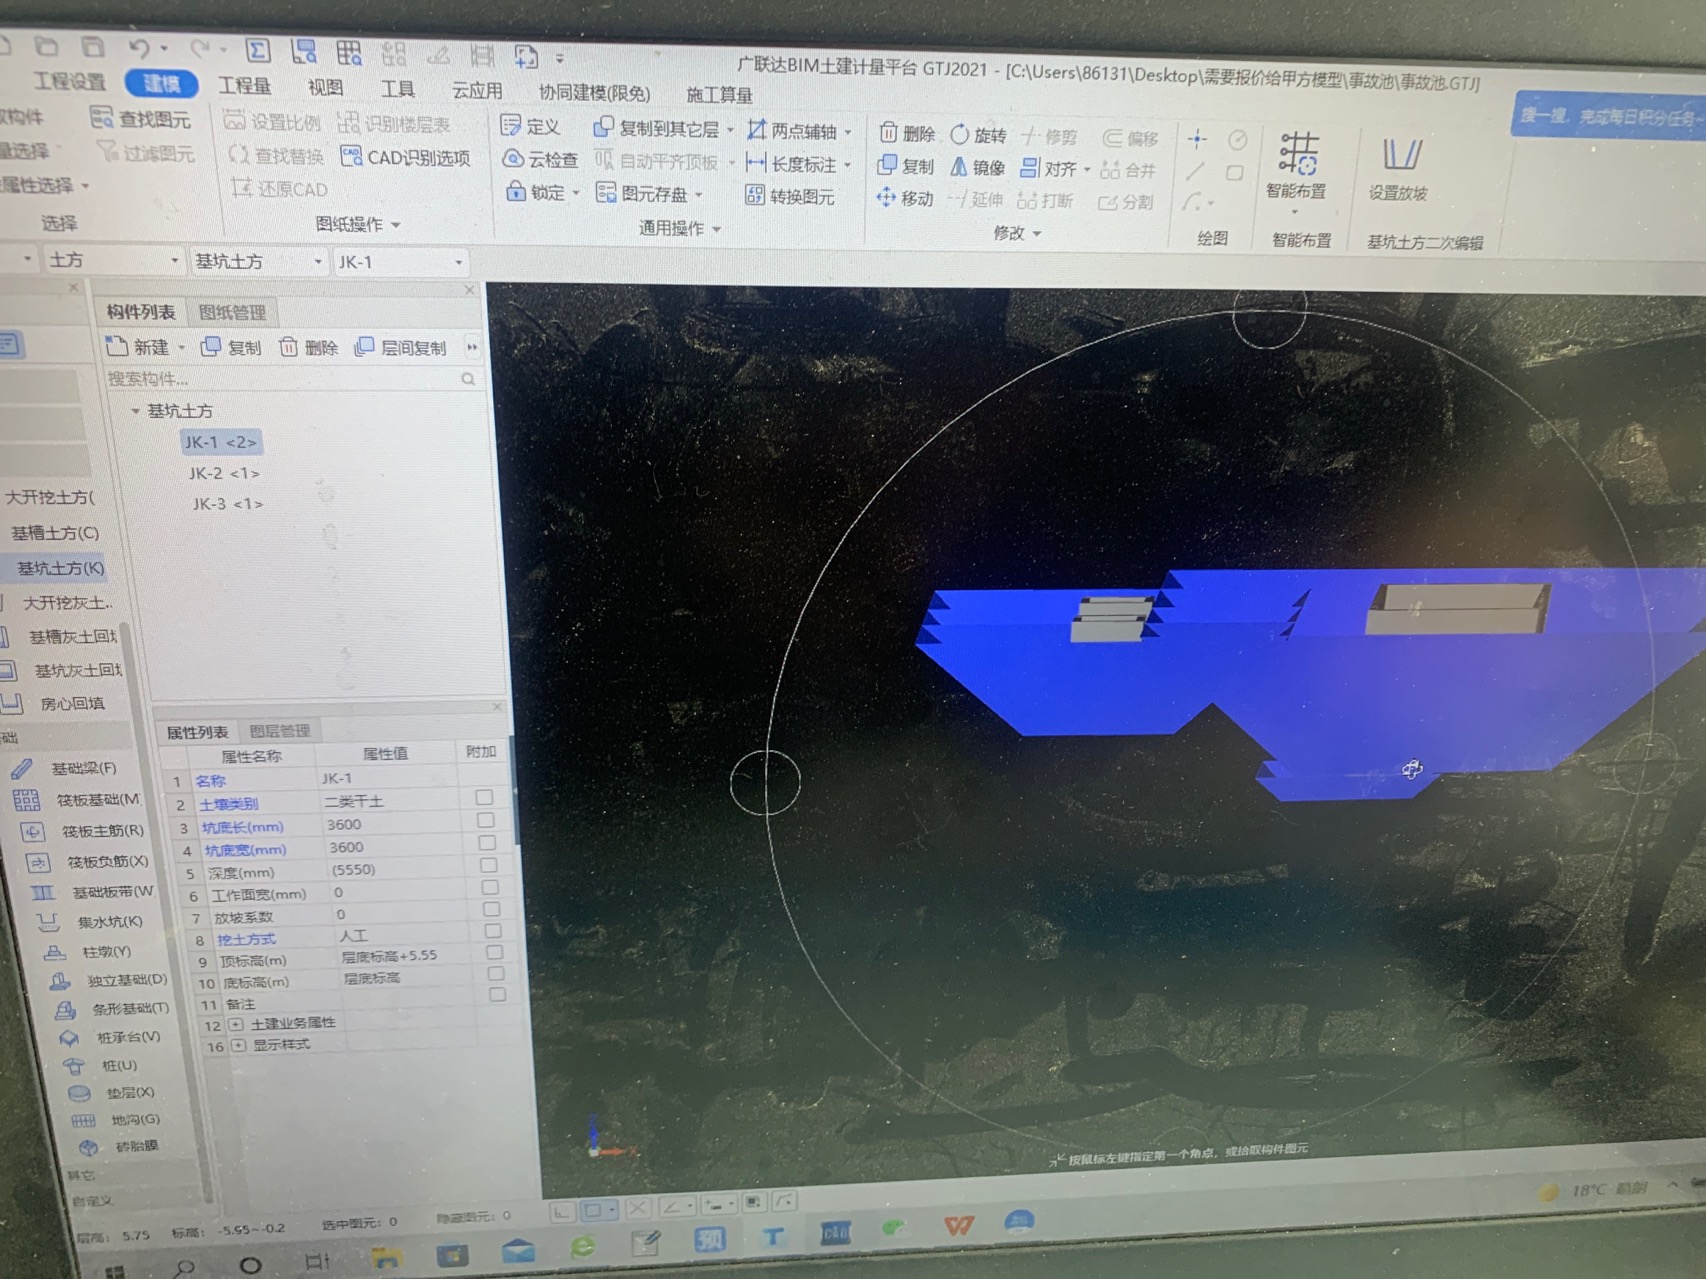This screenshot has height=1279, width=1706.
Task: Click the Σ summary calculation icon
Action: pos(257,50)
